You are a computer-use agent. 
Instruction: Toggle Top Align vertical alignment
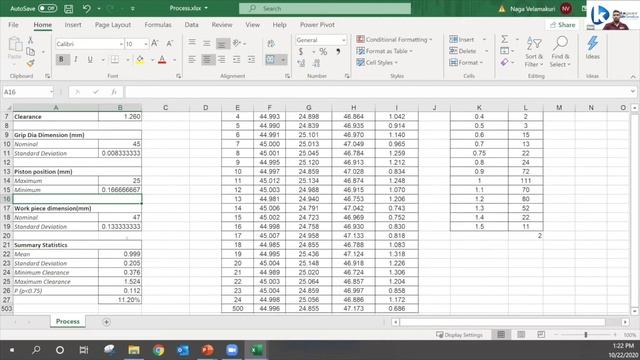click(x=192, y=43)
